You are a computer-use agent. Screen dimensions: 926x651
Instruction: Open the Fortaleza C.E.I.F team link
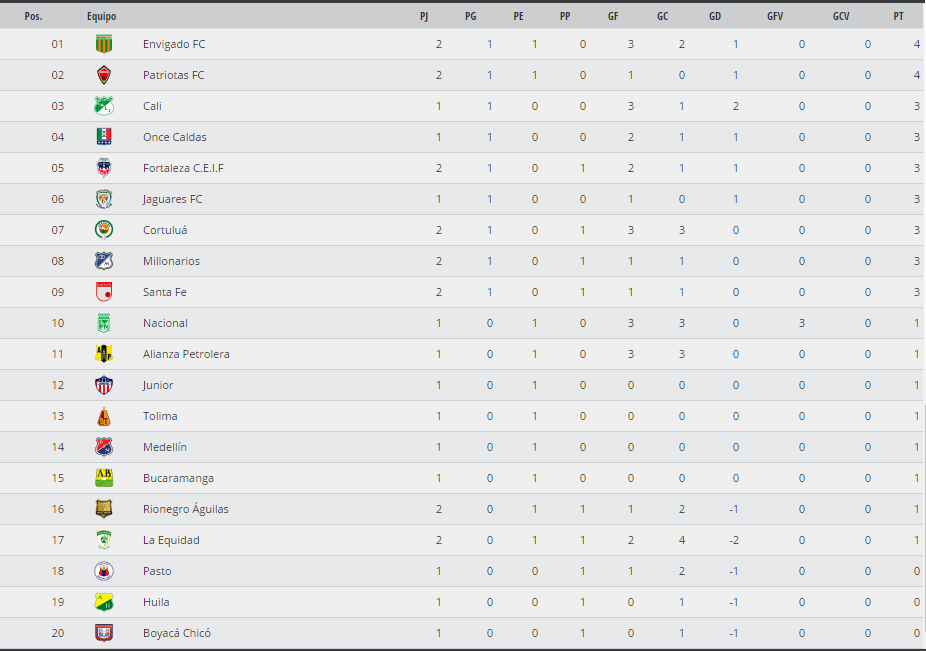pyautogui.click(x=183, y=168)
